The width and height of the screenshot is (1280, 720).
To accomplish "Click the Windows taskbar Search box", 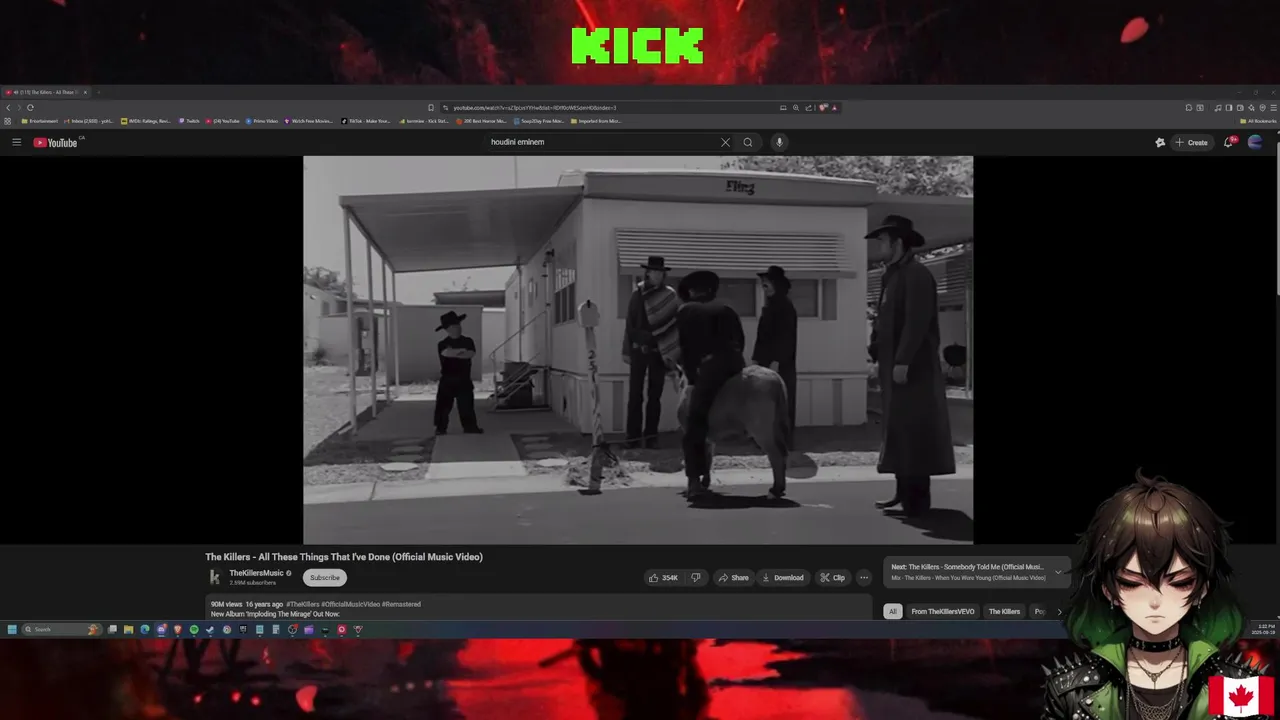I will pos(60,629).
